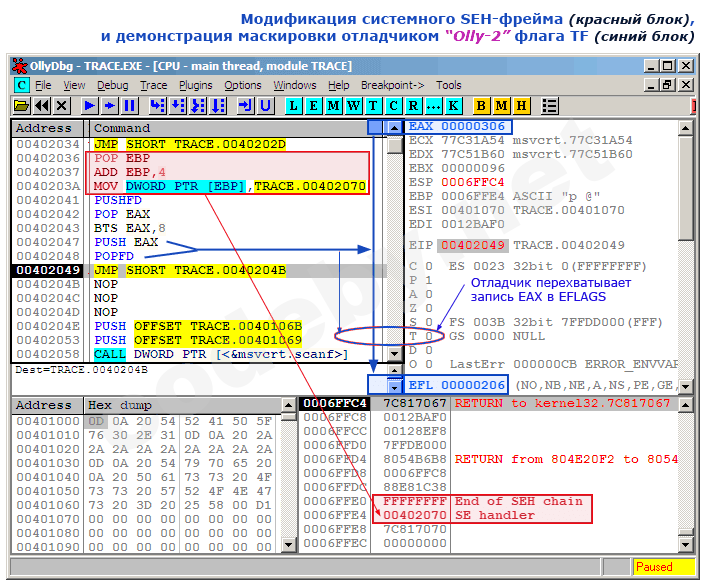Open Memory breakpoints with yellow M icon
This screenshot has height=587, width=708.
pyautogui.click(x=501, y=106)
